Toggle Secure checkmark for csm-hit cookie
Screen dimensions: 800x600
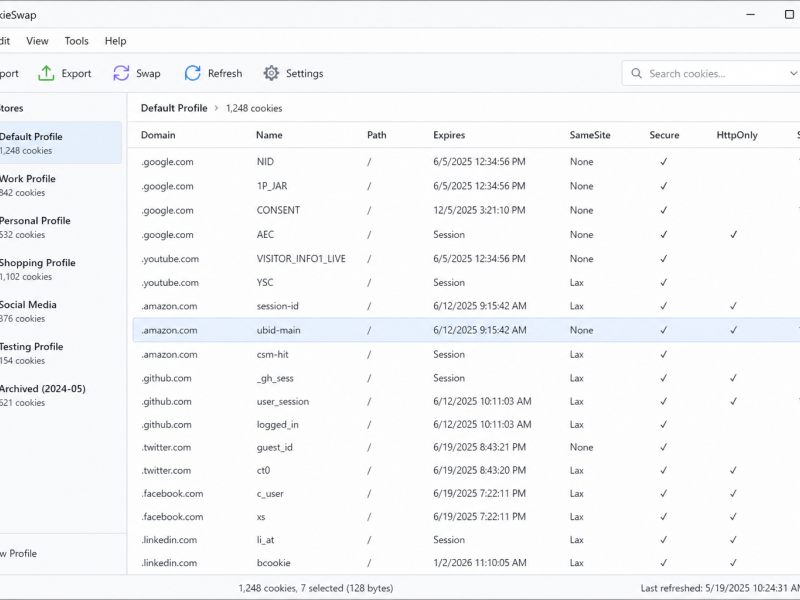(664, 354)
